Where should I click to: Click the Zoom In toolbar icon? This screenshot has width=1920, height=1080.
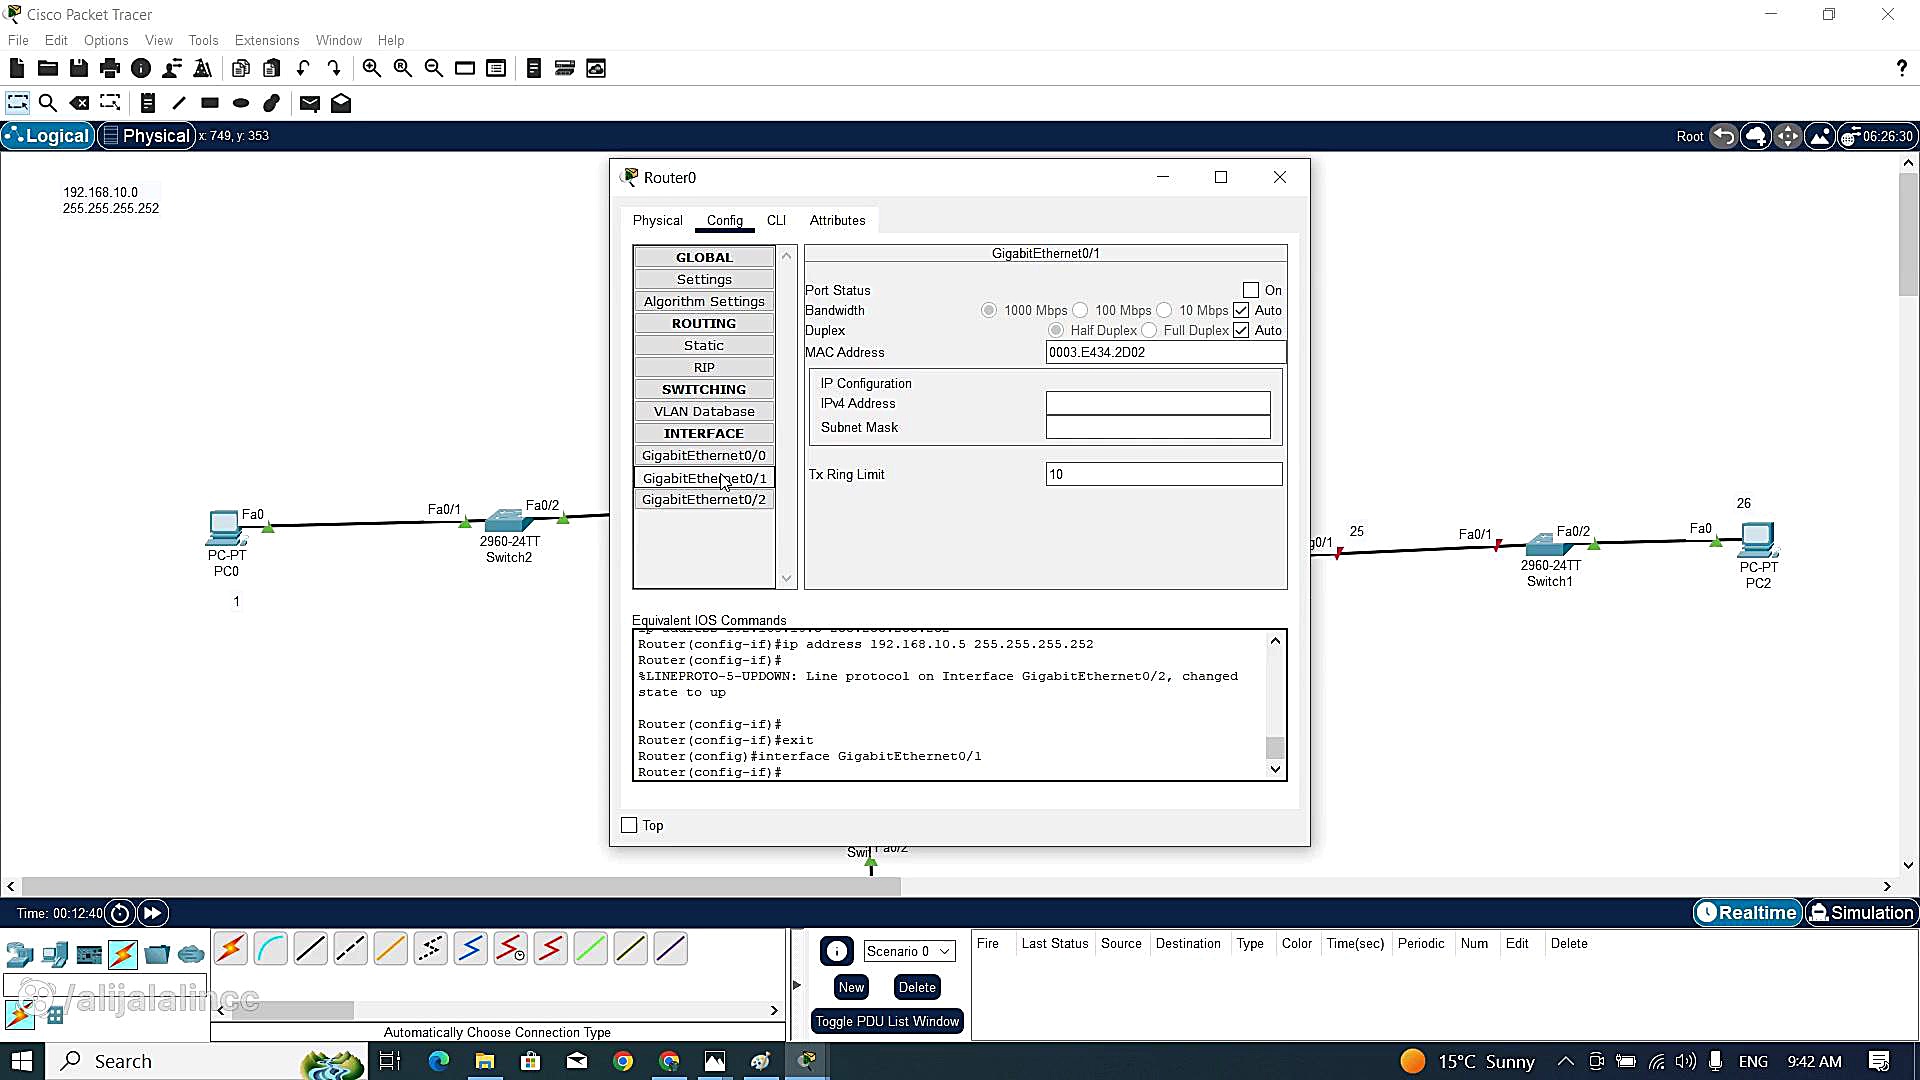(x=371, y=68)
